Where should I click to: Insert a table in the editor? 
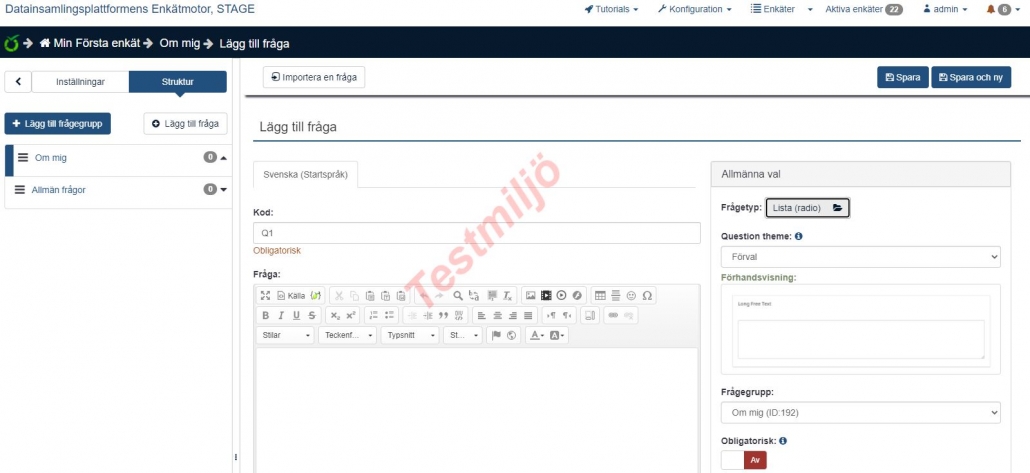[x=600, y=296]
